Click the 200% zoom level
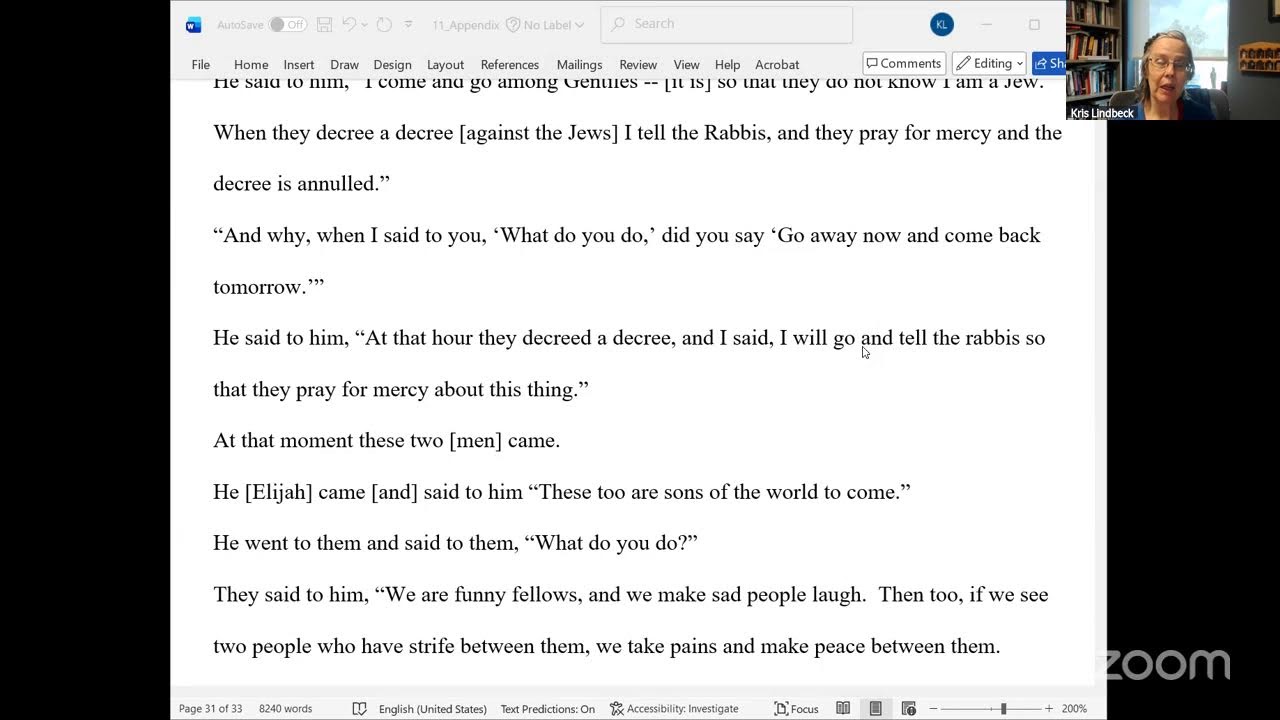The image size is (1280, 720). [x=1074, y=708]
